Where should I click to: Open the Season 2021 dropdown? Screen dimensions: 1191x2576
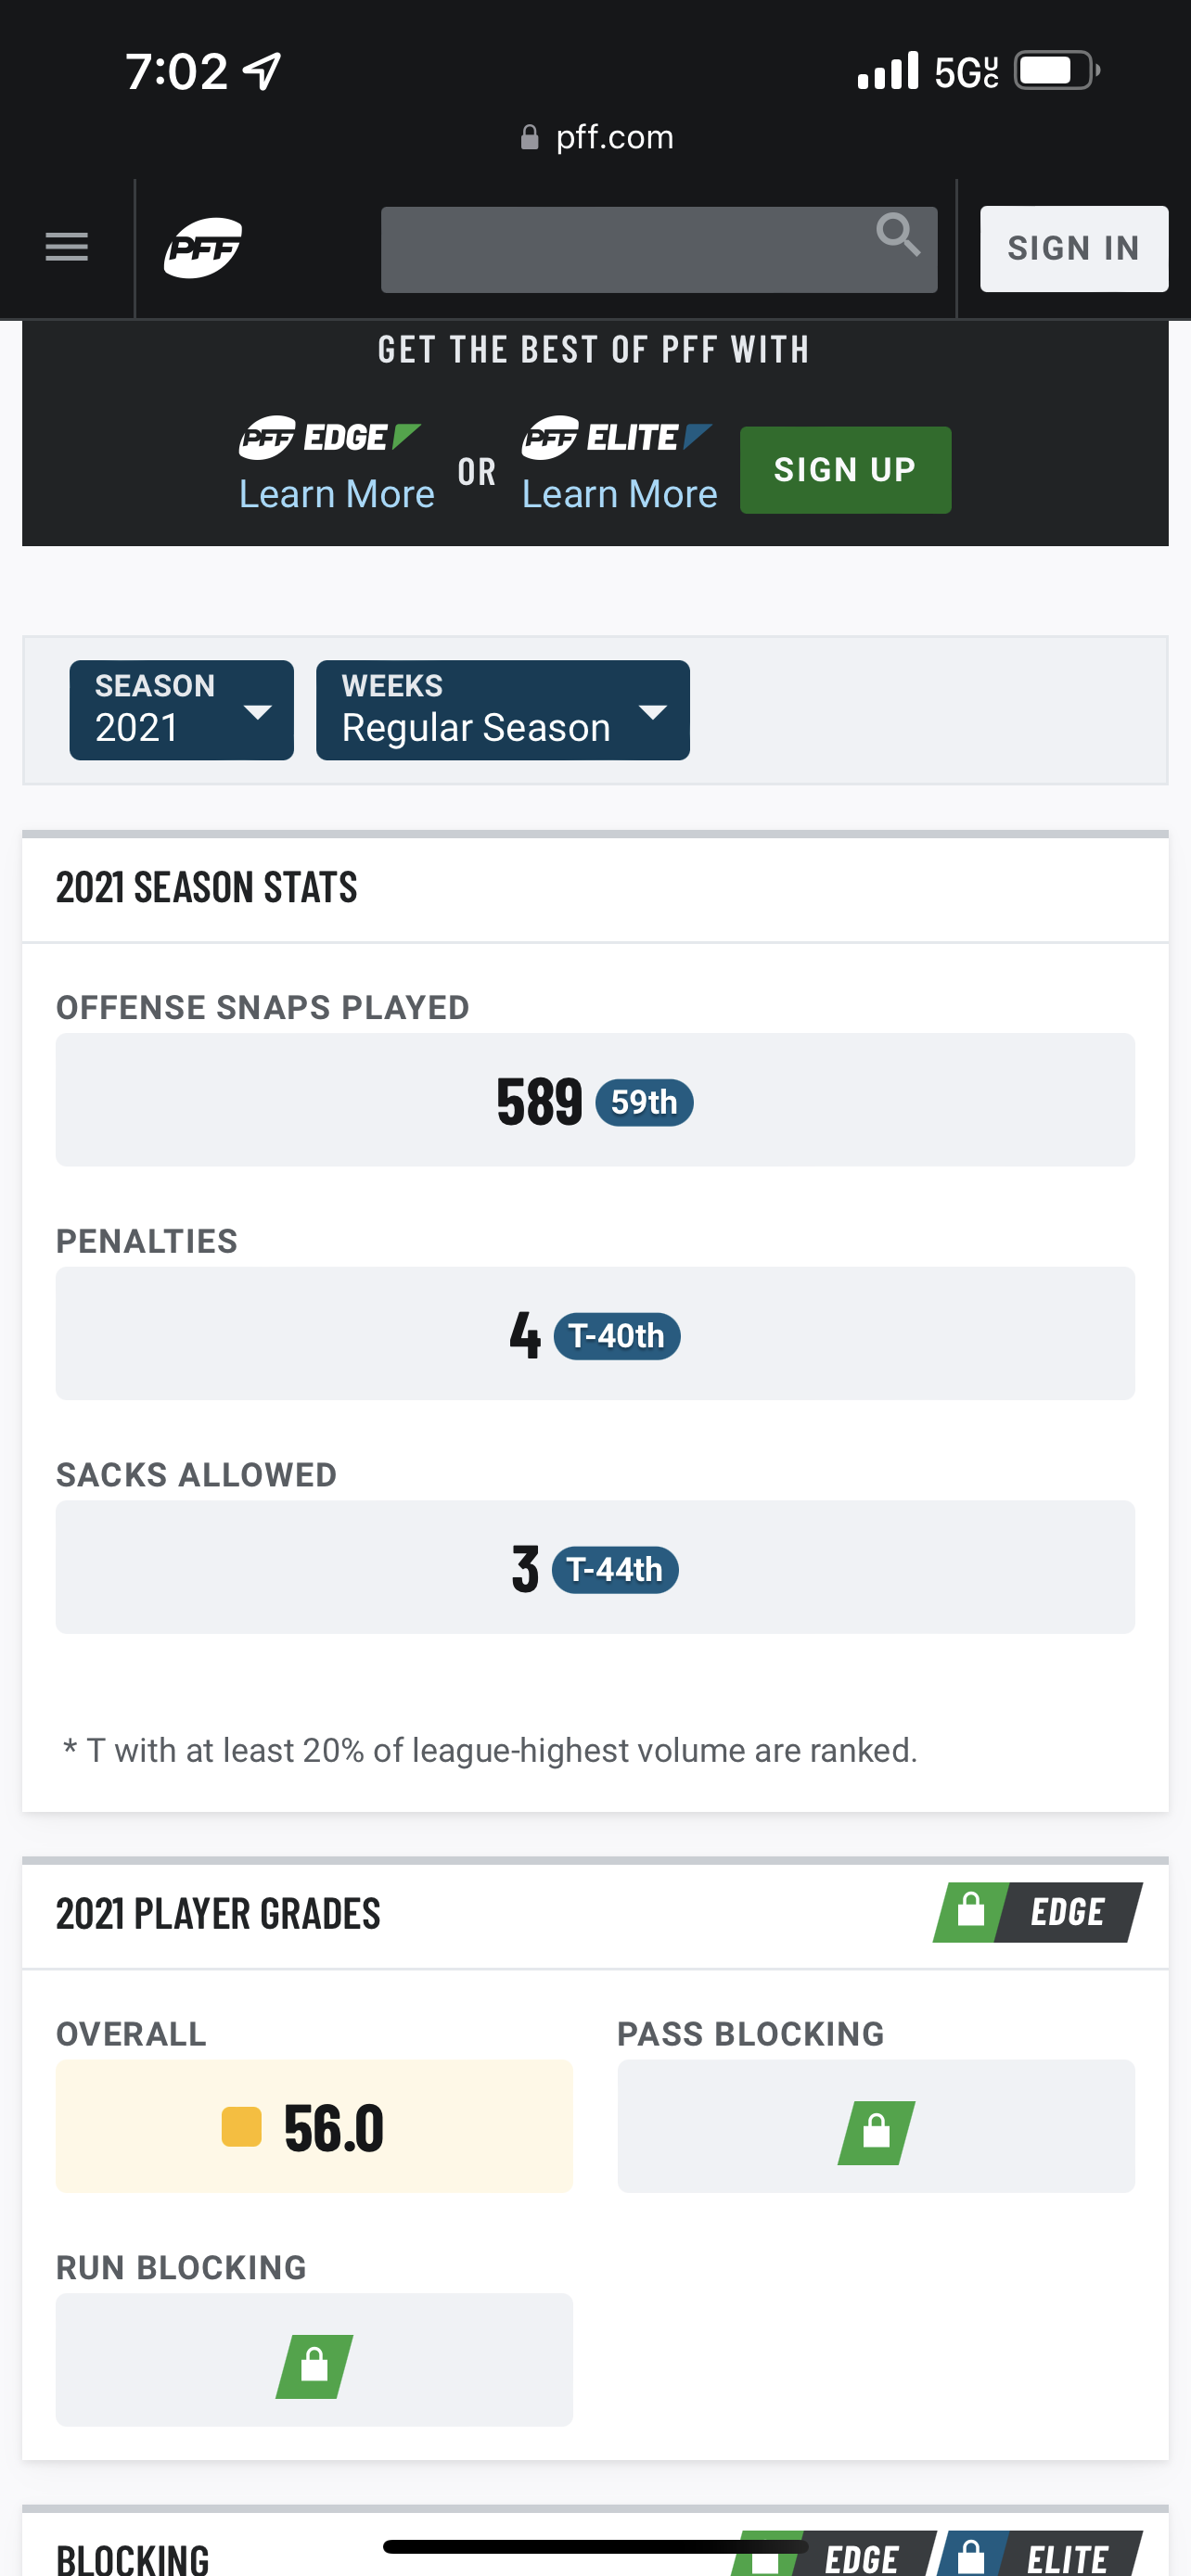pos(182,710)
